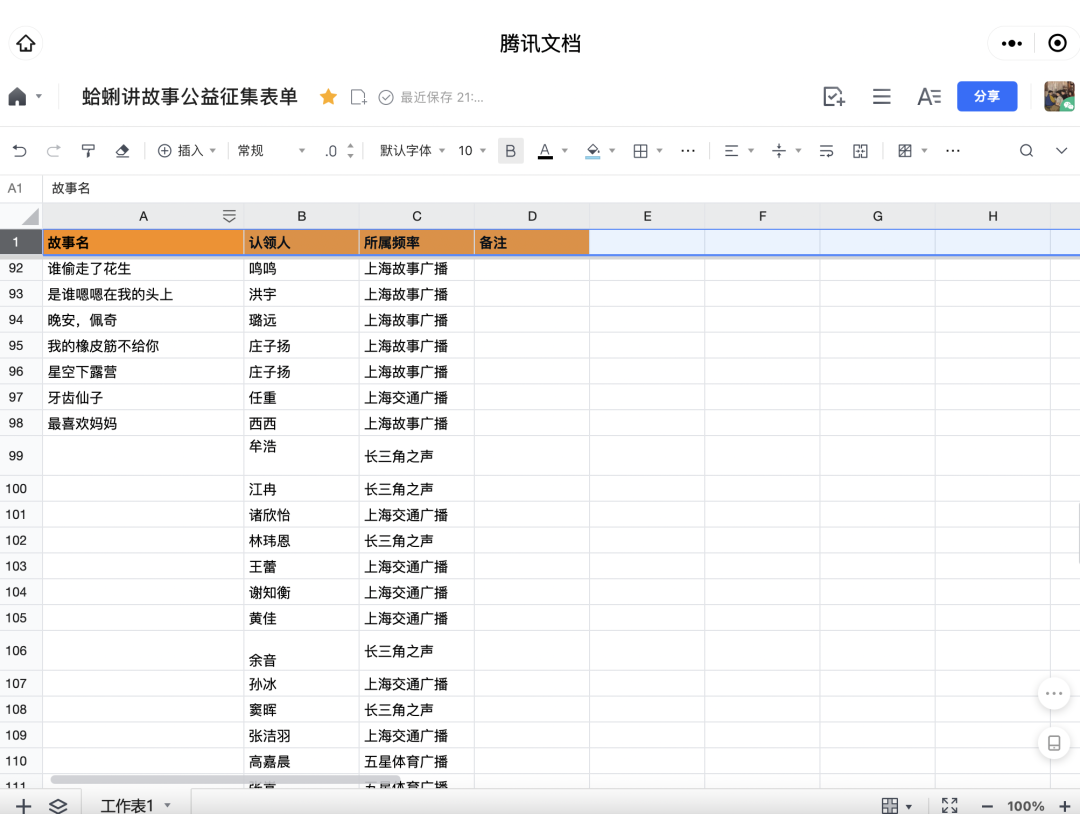Open the 默认字体 font dropdown
Viewport: 1080px width, 814px height.
412,151
